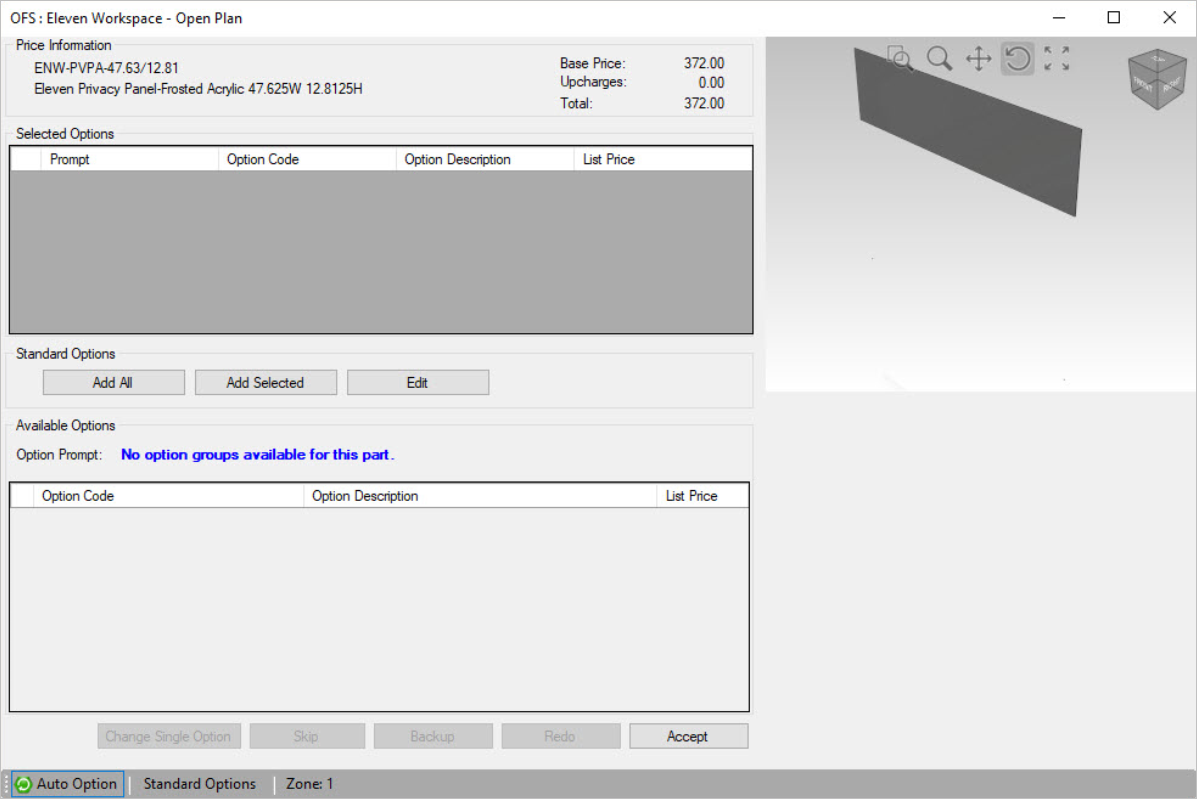Click the grayed-out Skip button
This screenshot has height=799, width=1197.
click(x=306, y=736)
